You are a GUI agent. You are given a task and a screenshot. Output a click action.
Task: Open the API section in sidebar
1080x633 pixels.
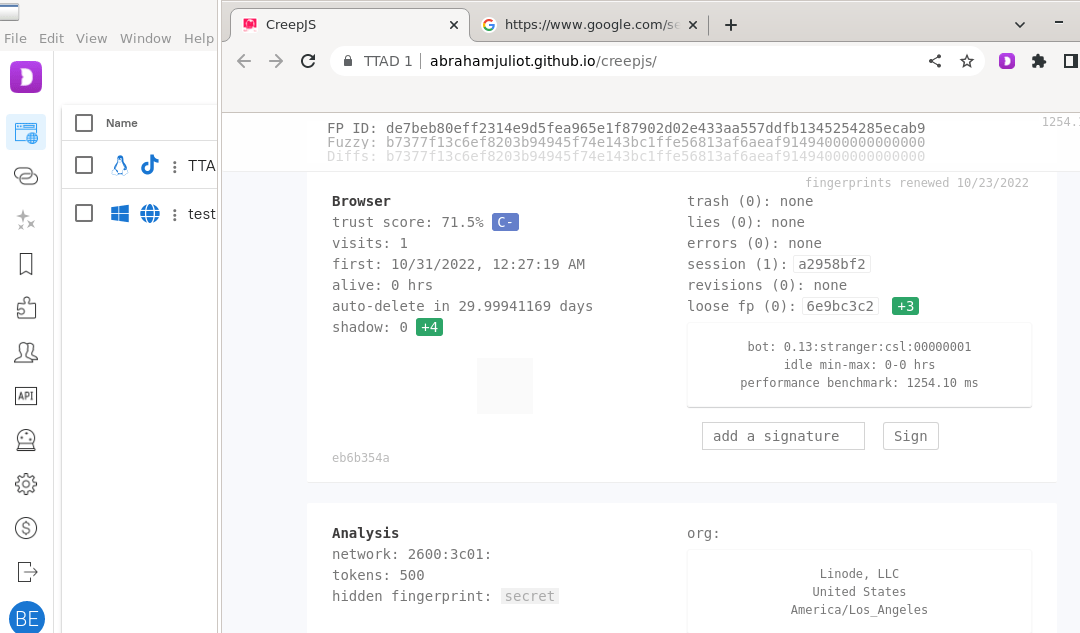[26, 396]
